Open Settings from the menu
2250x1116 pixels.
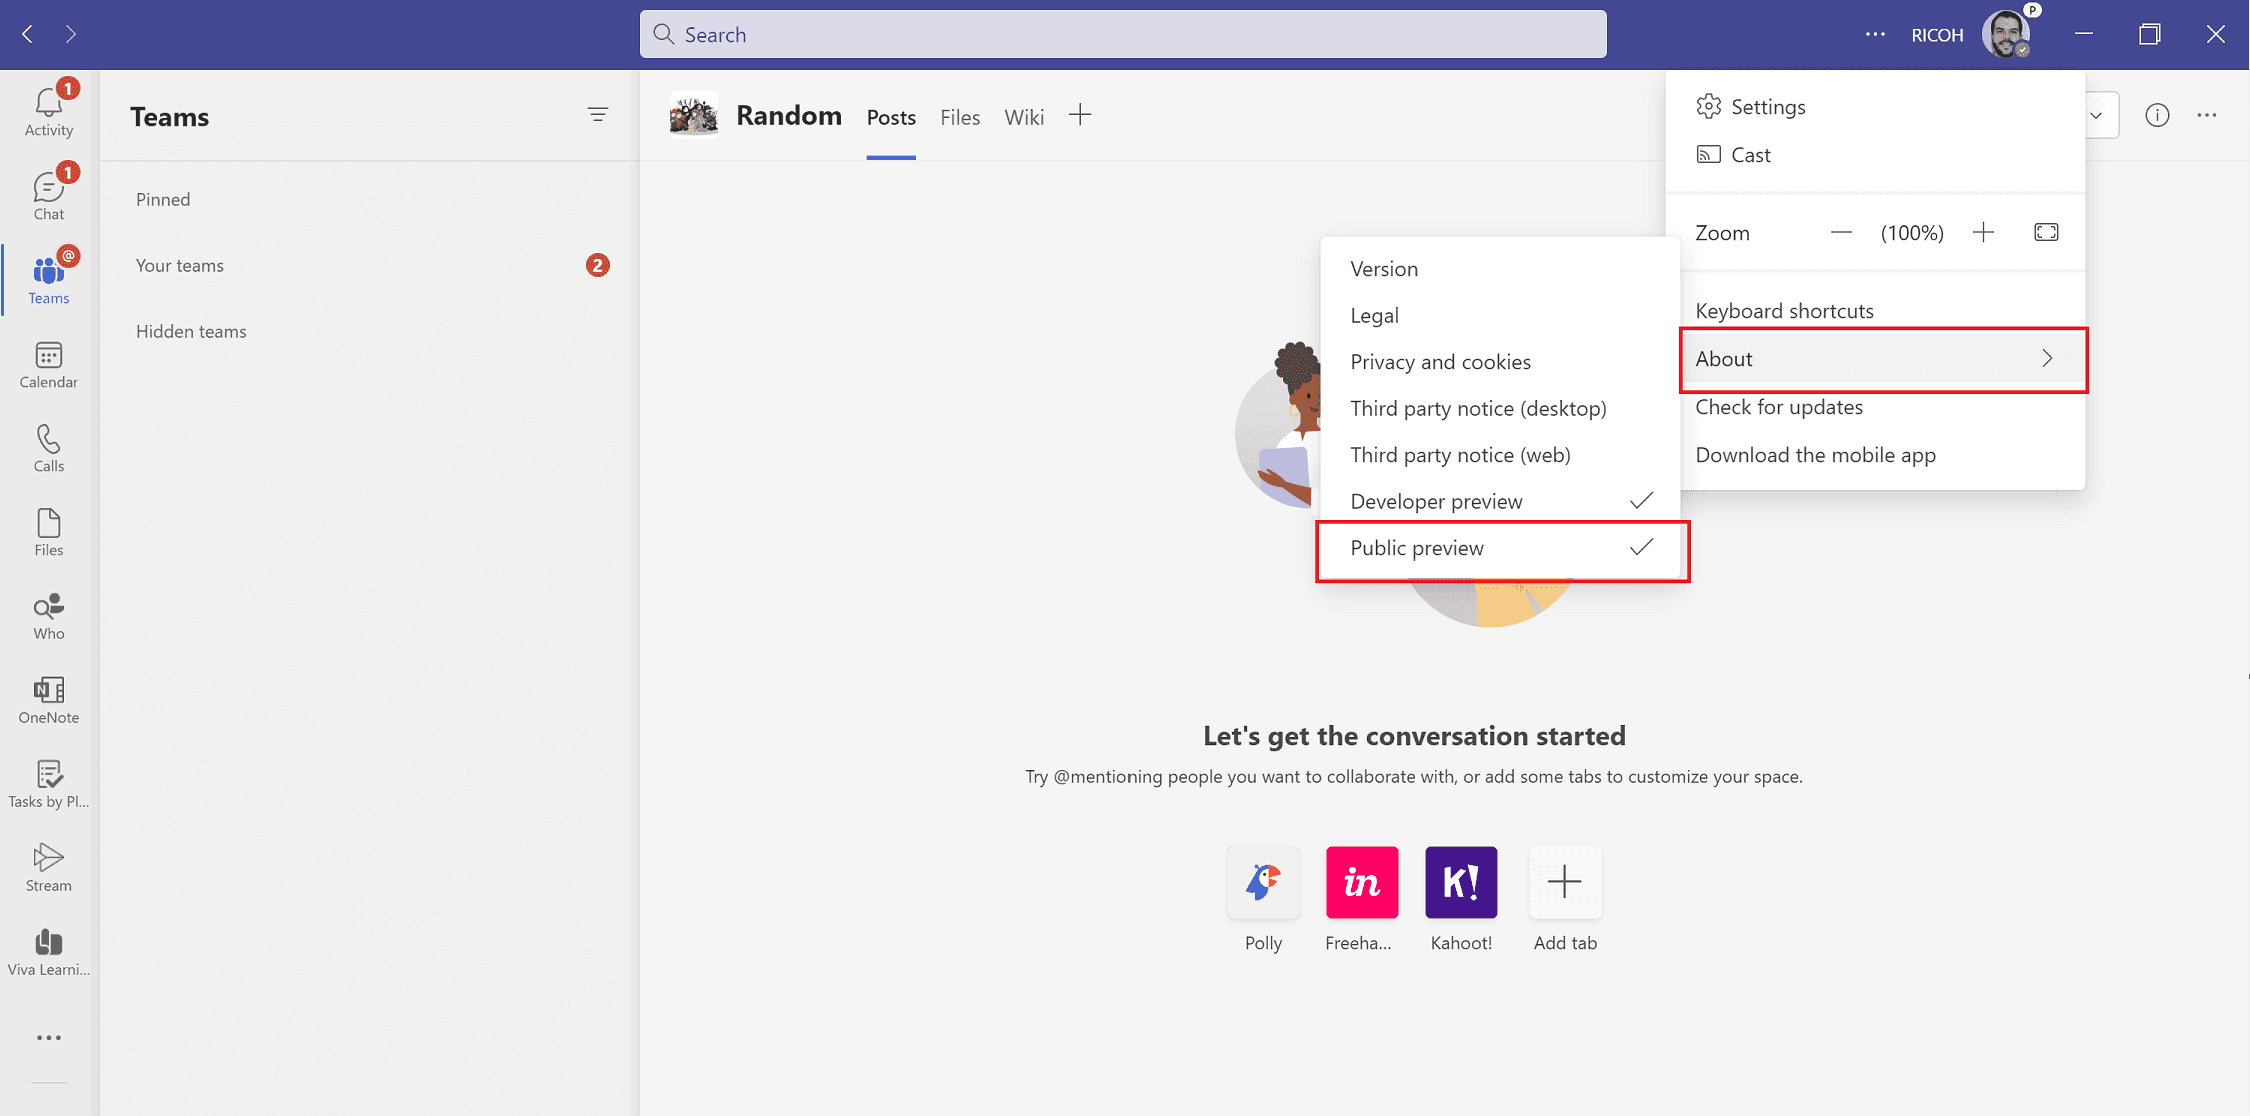click(1875, 107)
